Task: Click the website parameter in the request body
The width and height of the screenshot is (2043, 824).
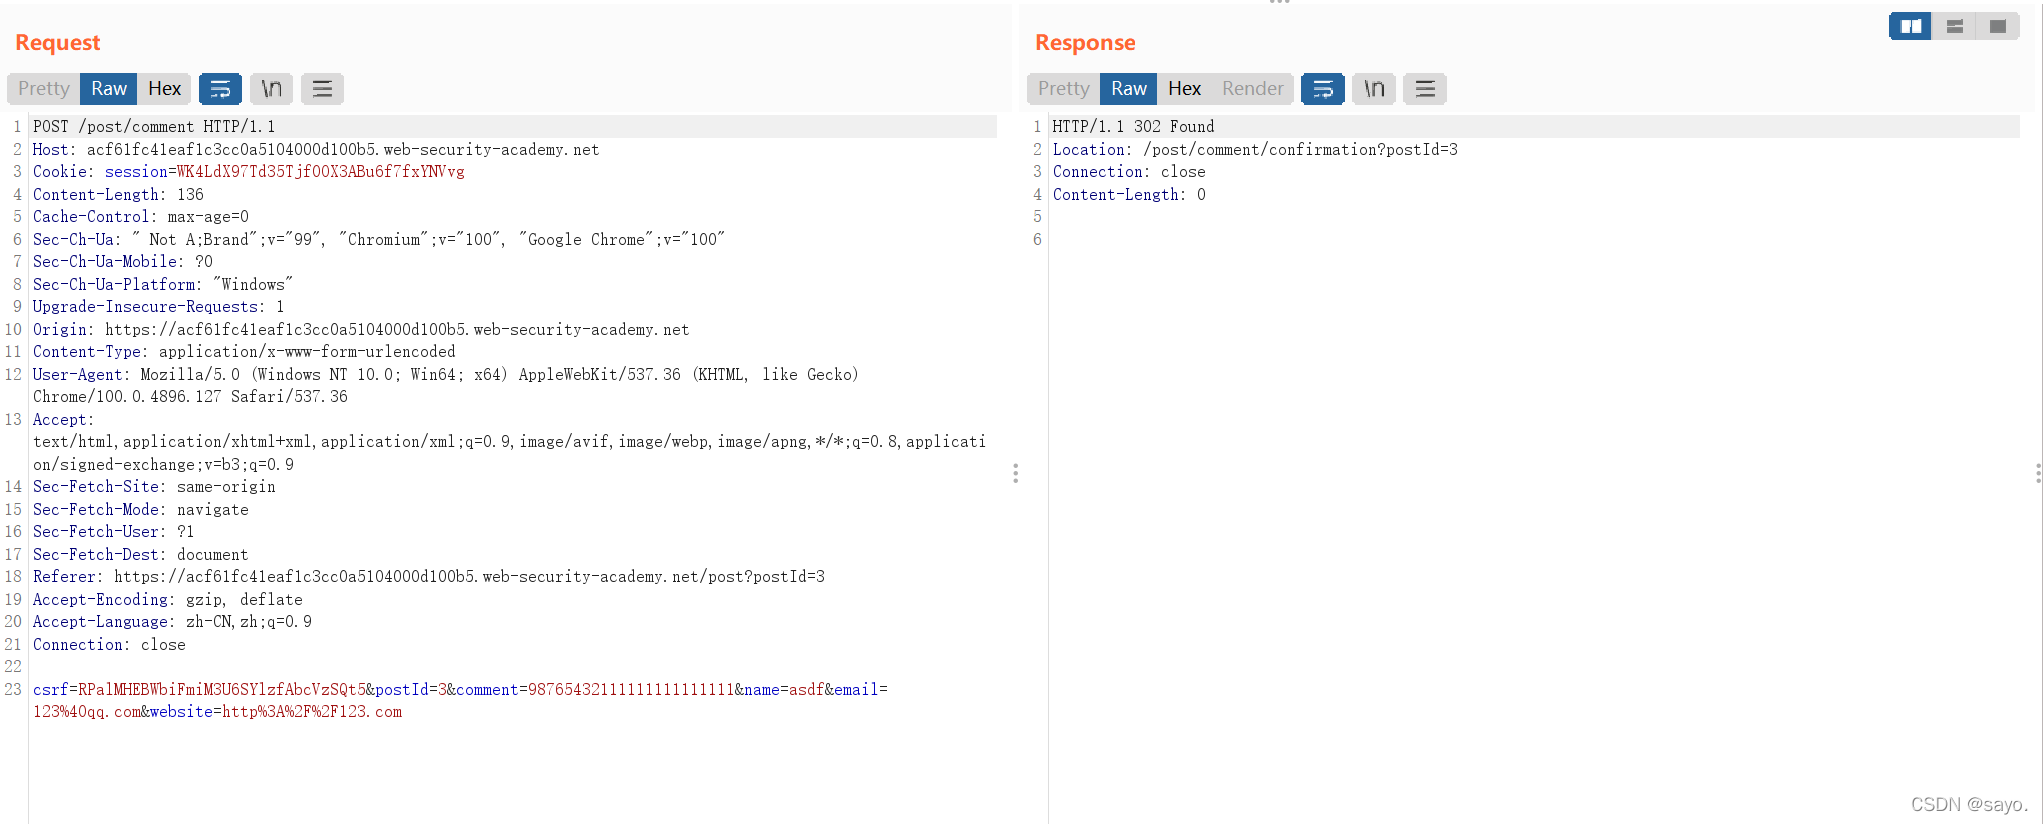Action: [x=276, y=712]
